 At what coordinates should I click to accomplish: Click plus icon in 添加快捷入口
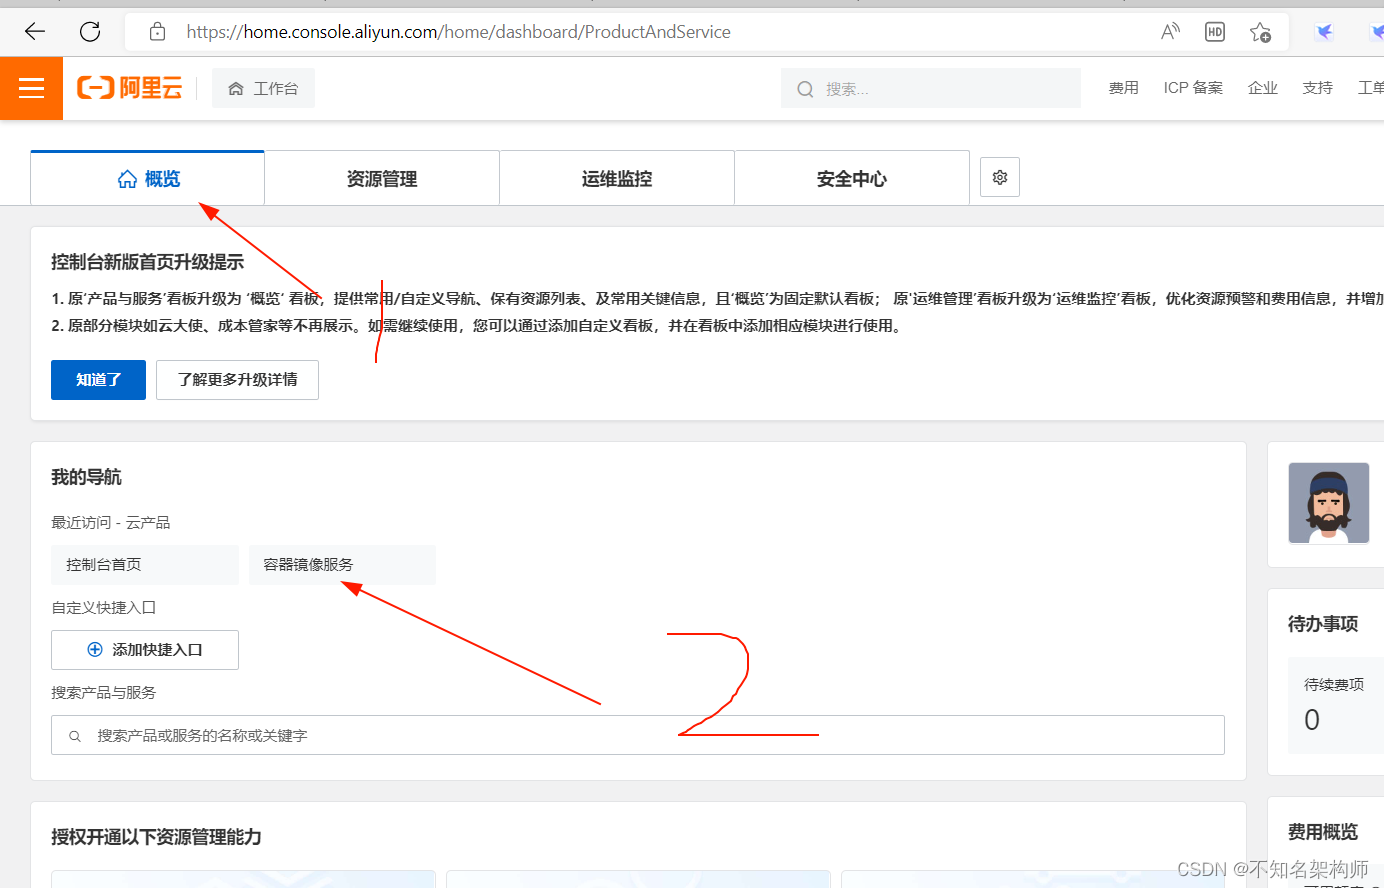95,650
